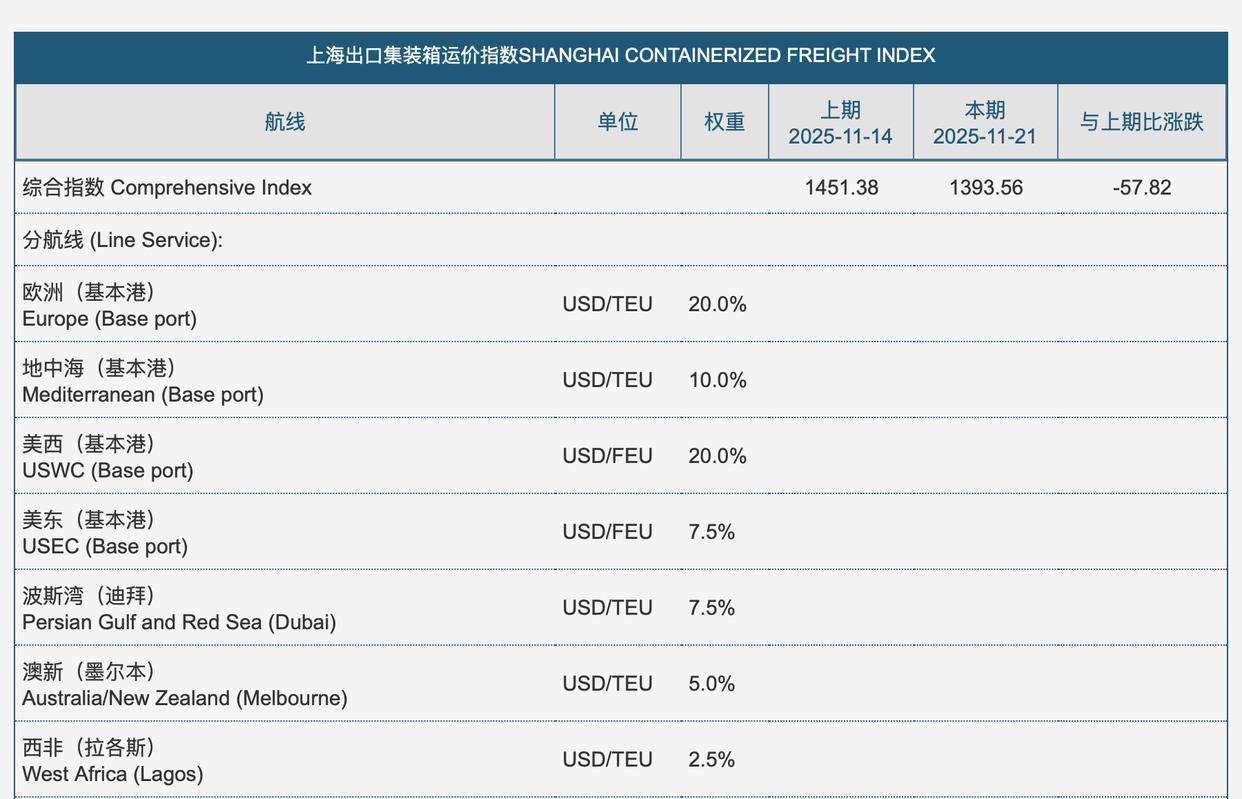1242x799 pixels.
Task: Select the Europe (Base port) route
Action: click(109, 305)
